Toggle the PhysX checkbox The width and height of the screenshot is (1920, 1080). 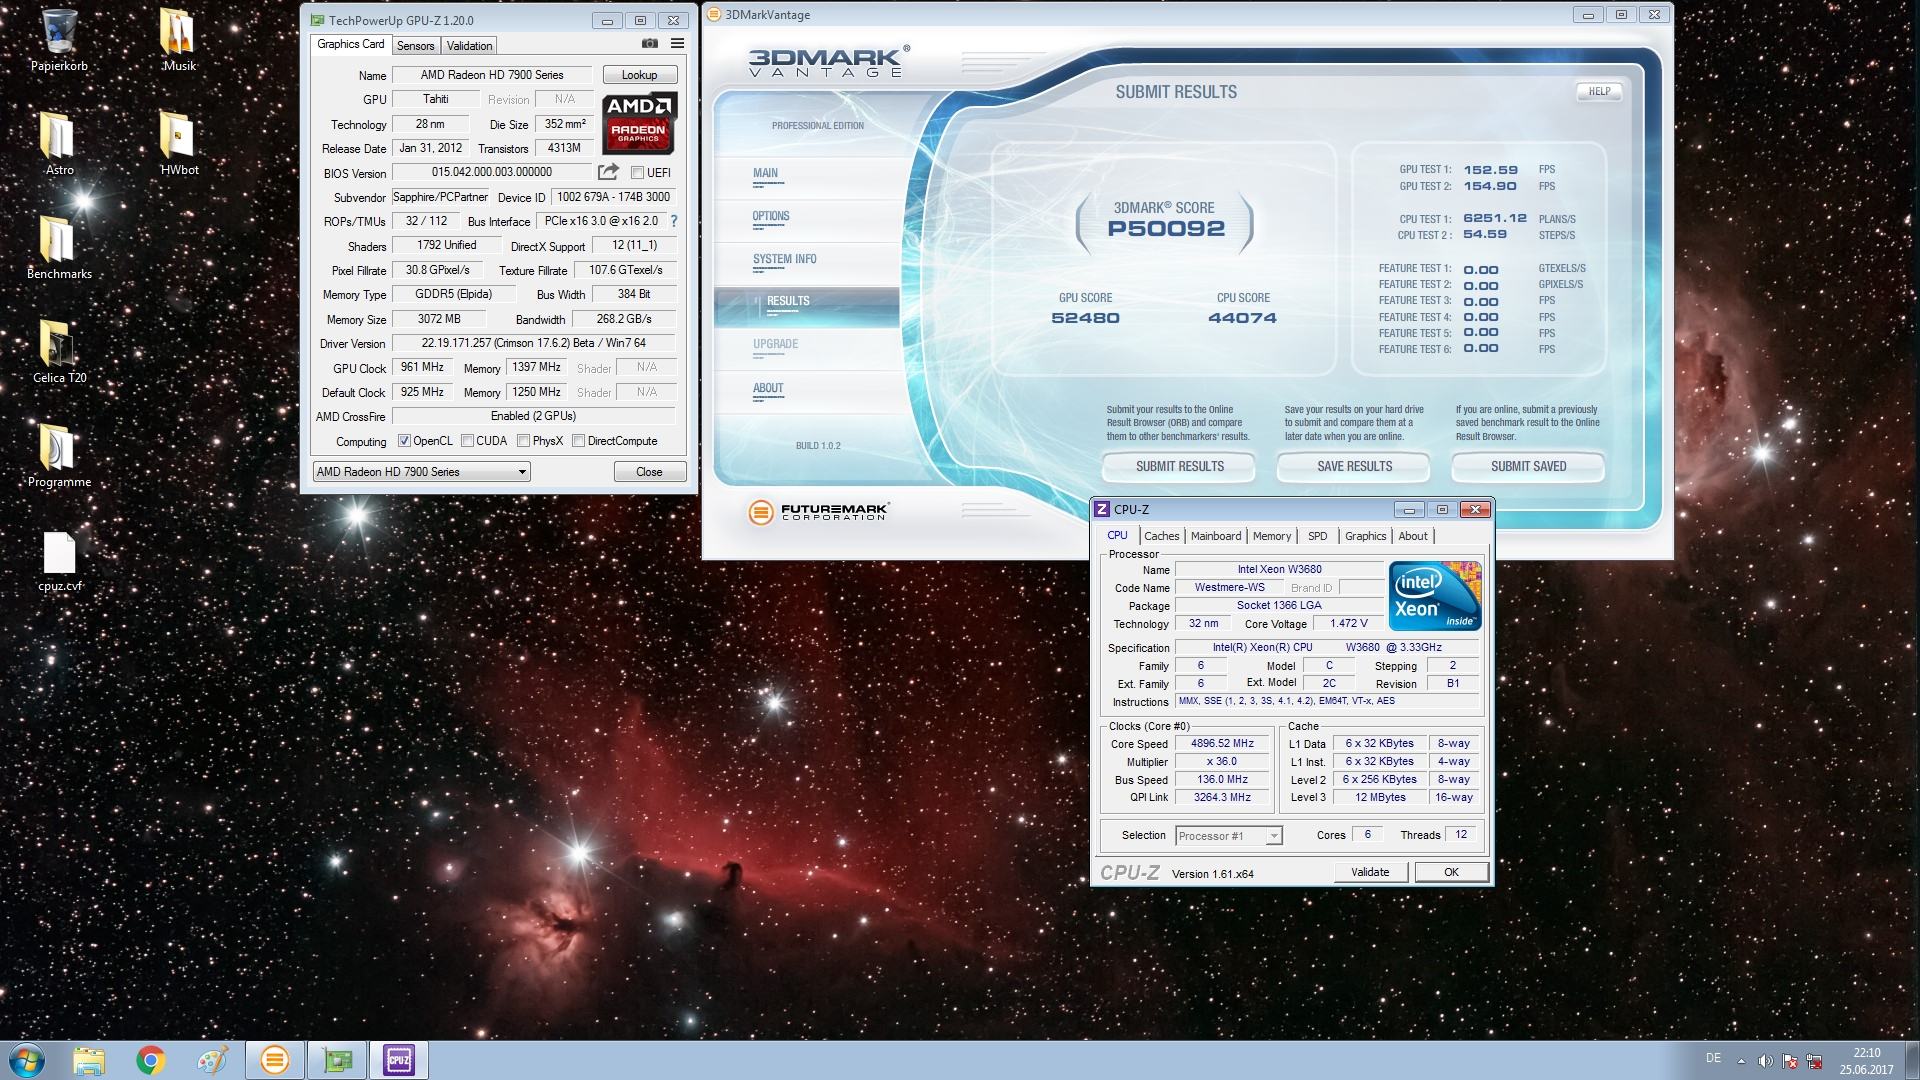(x=523, y=441)
